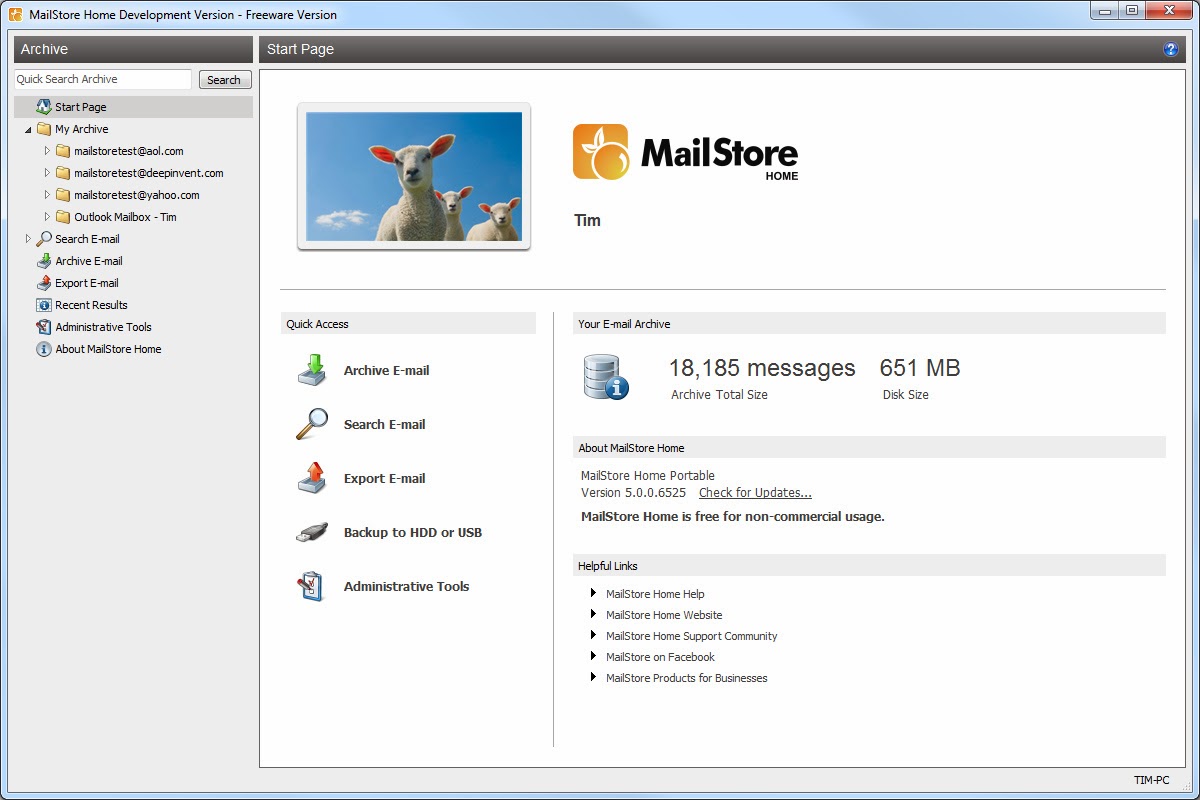Click the large Archive E-mail Quick Access icon

(312, 370)
